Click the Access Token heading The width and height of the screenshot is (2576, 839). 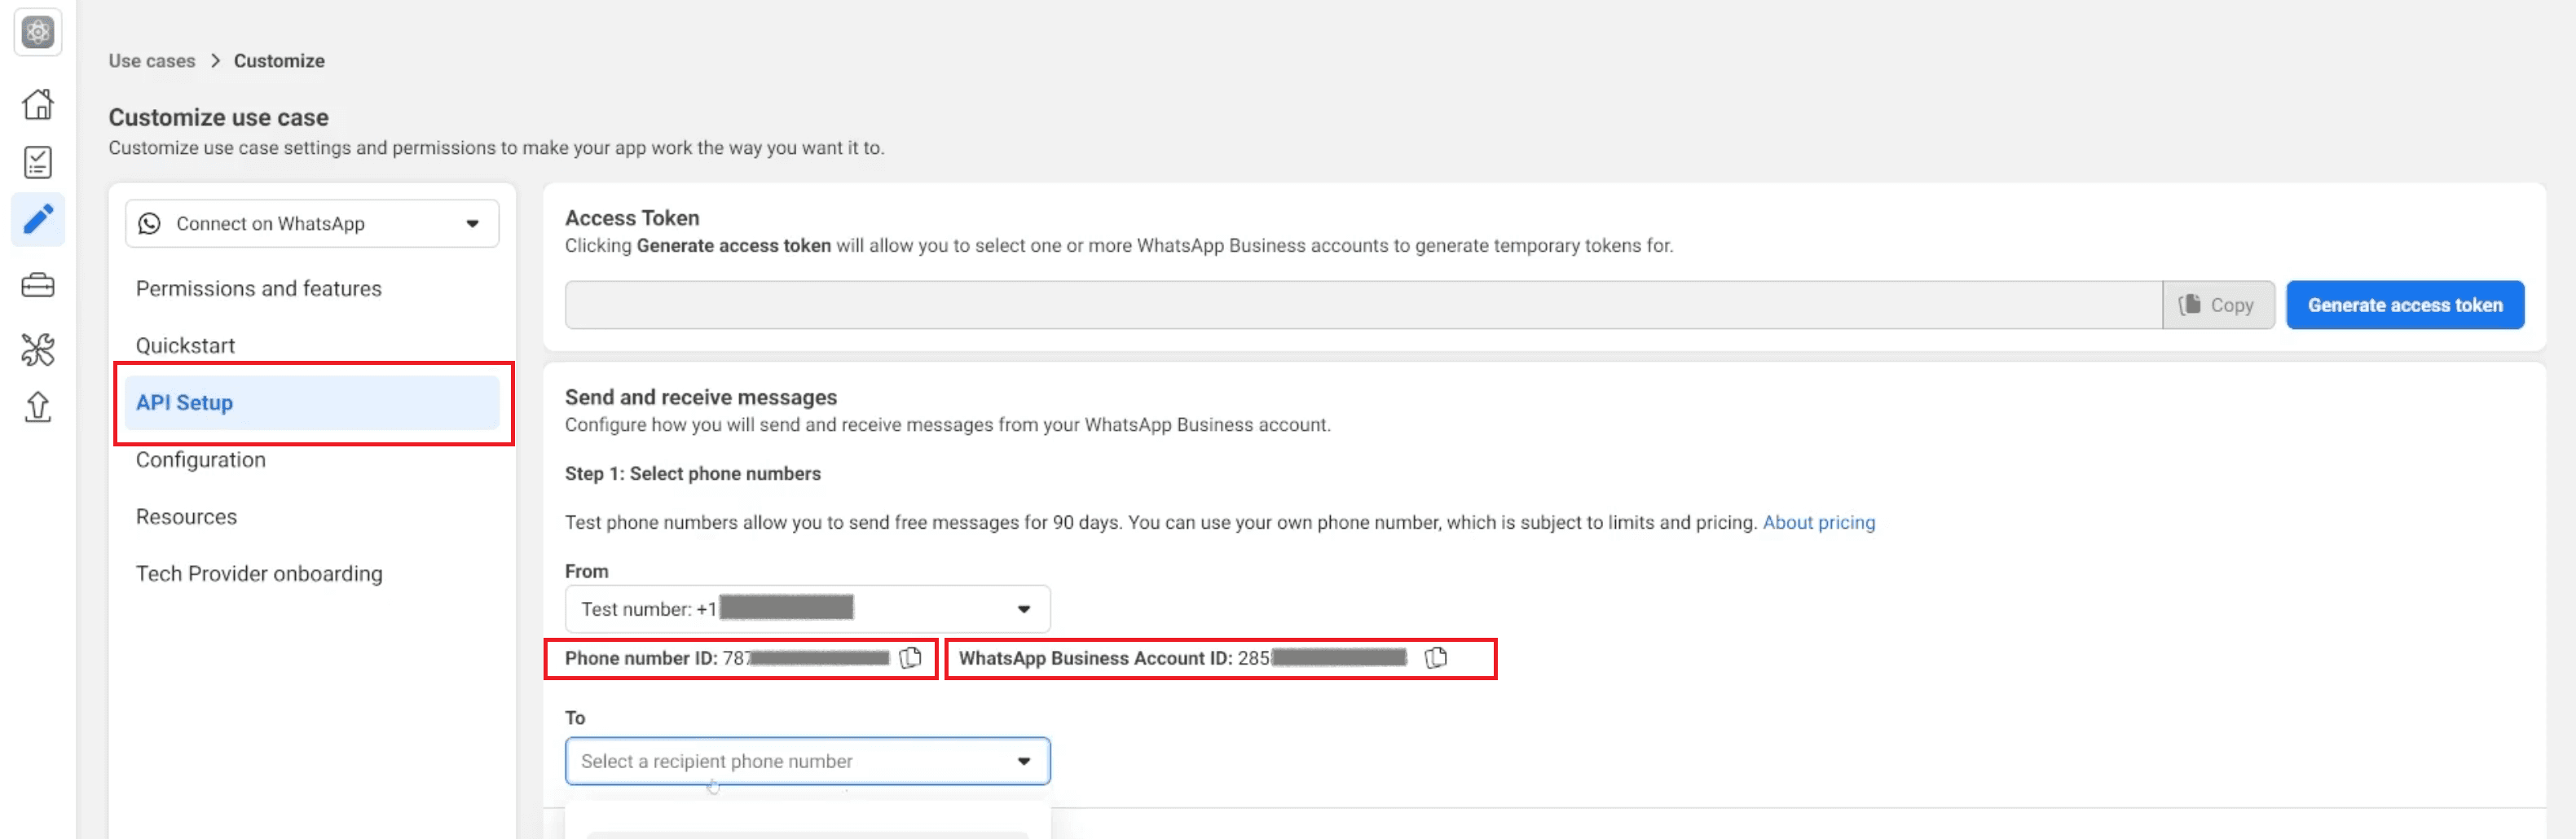(632, 218)
